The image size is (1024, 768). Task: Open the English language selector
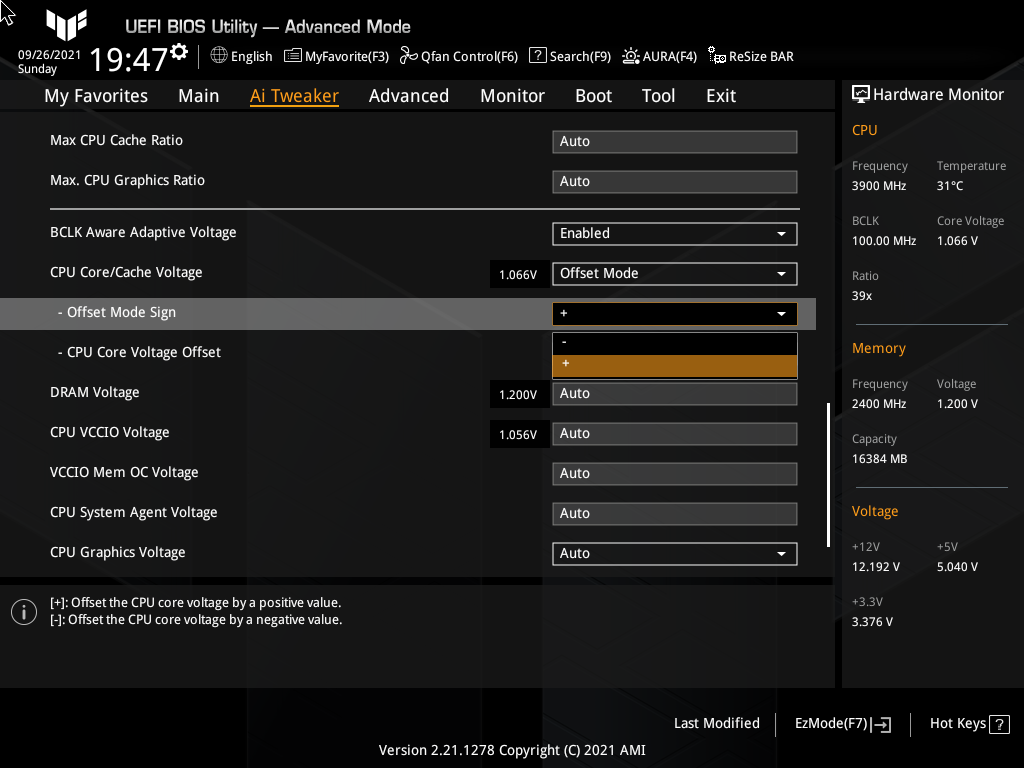coord(241,57)
